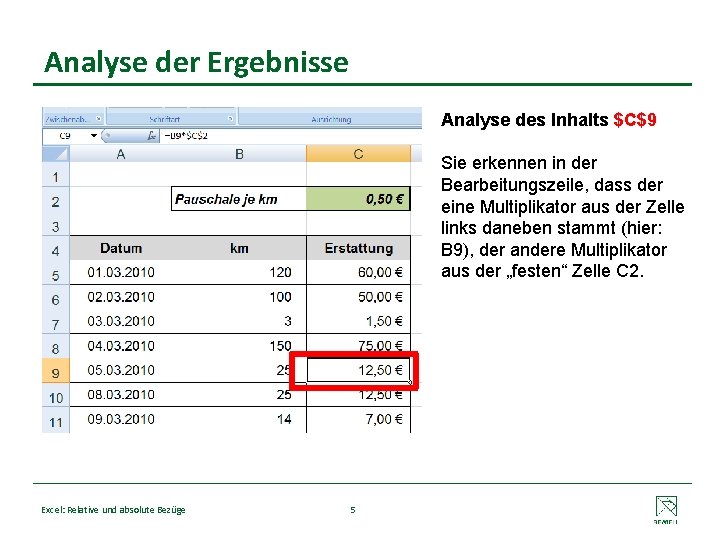The height and width of the screenshot is (540, 720).
Task: Click the slide logo icon bottom right
Action: [666, 509]
